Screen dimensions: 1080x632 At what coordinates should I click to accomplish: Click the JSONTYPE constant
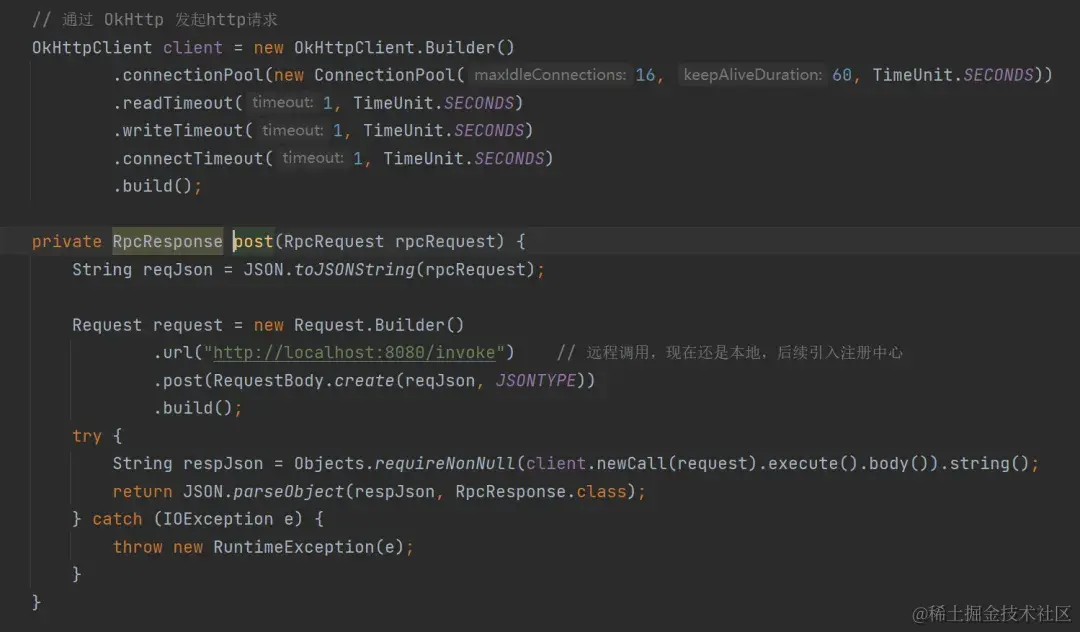click(x=535, y=380)
